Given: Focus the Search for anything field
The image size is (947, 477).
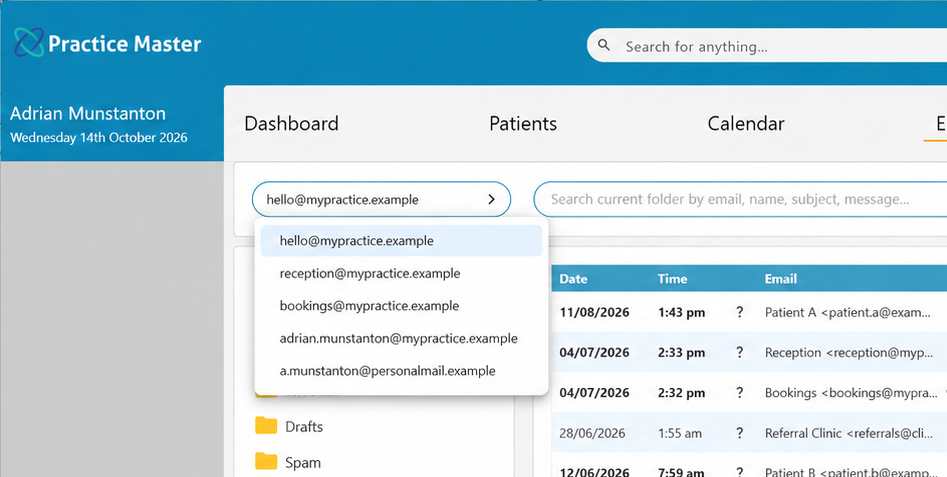Looking at the screenshot, I should click(x=767, y=45).
